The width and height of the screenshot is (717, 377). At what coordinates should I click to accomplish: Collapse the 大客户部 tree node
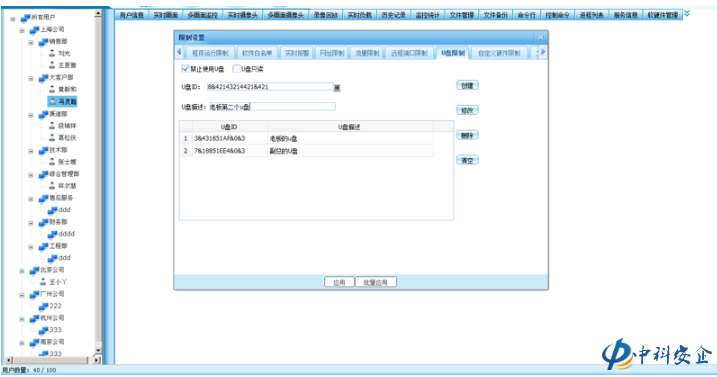(31, 79)
